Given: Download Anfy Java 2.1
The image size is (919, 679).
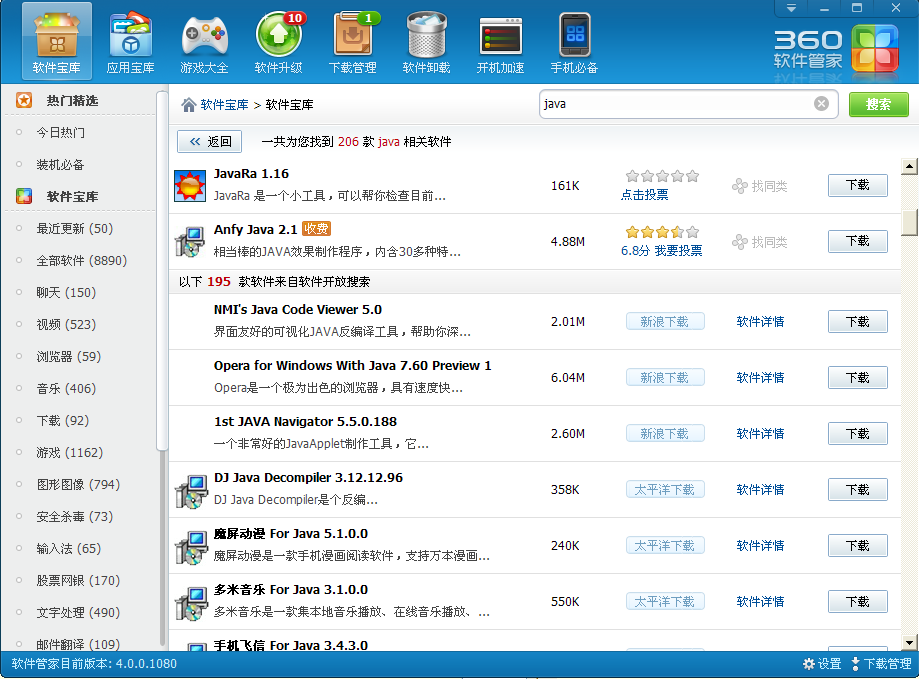Looking at the screenshot, I should point(857,241).
